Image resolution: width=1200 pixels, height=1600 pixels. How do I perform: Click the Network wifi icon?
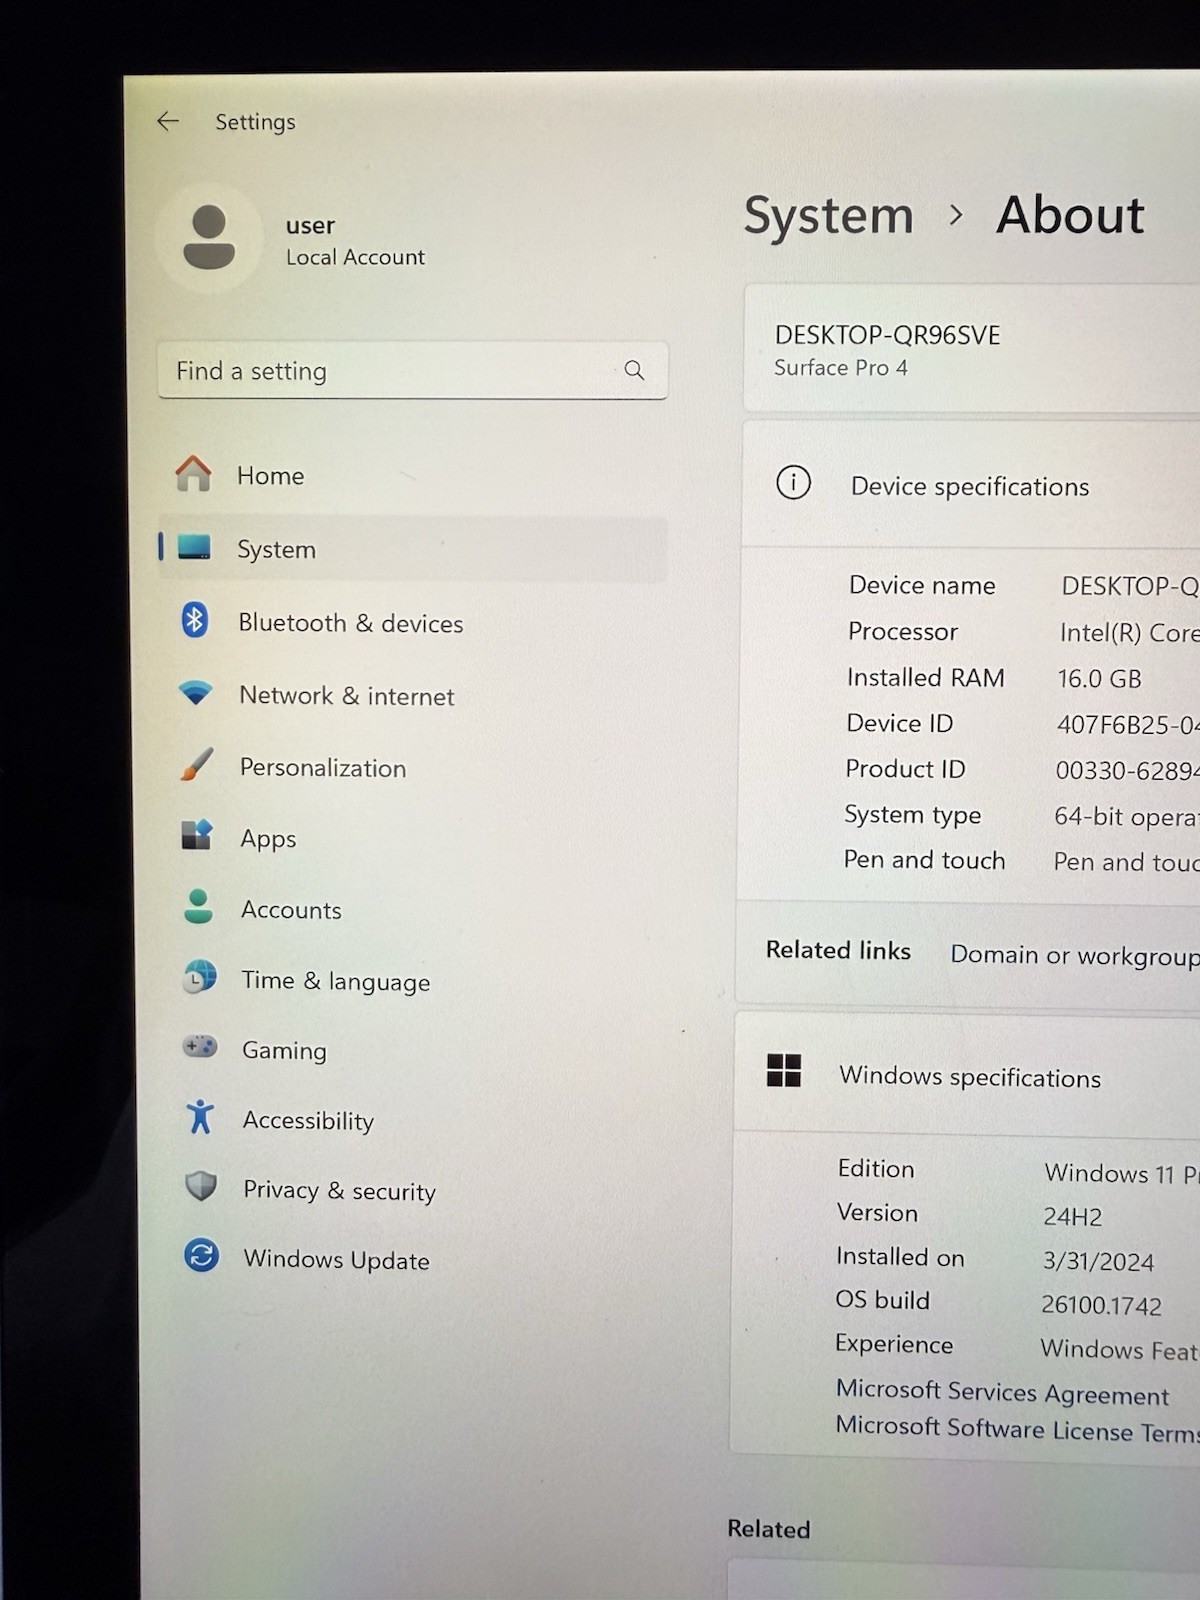pos(195,692)
